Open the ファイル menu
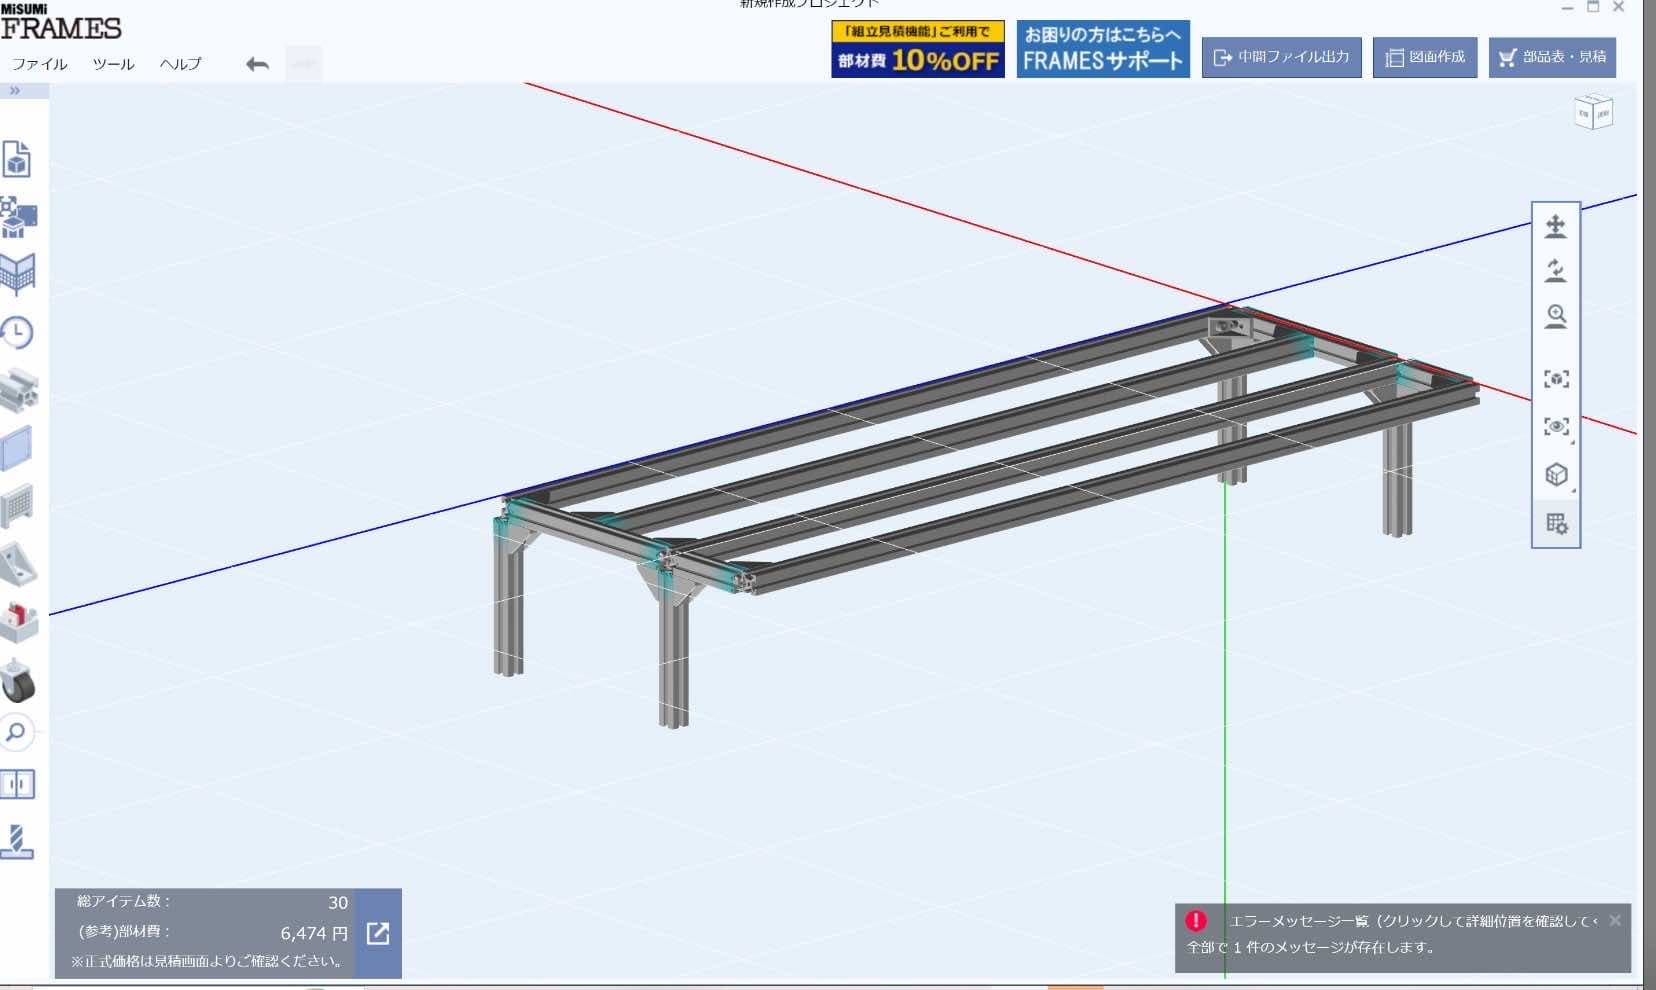The width and height of the screenshot is (1656, 990). (40, 63)
